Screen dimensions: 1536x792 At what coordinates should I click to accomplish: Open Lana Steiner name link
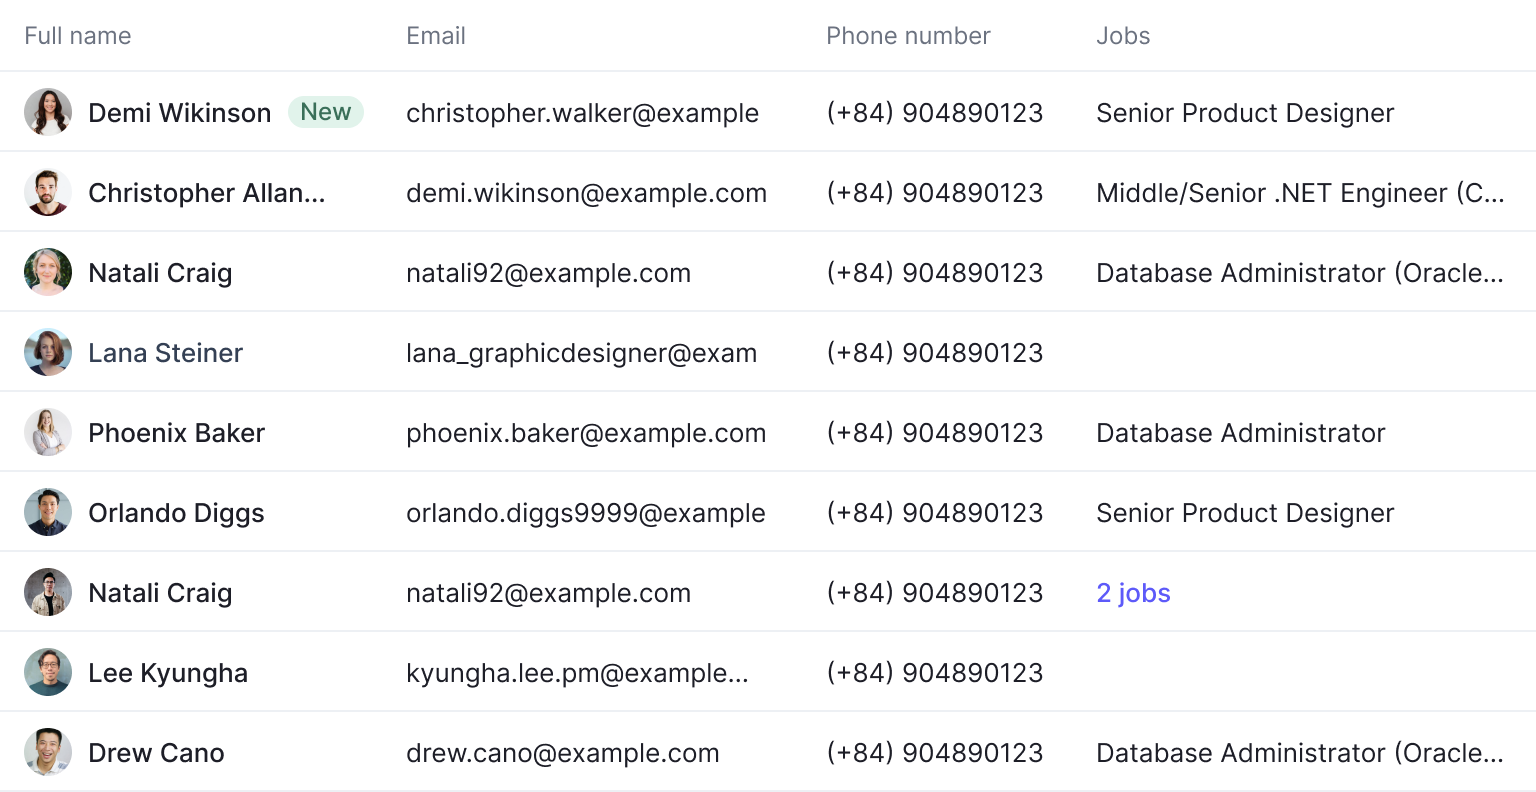coord(165,353)
